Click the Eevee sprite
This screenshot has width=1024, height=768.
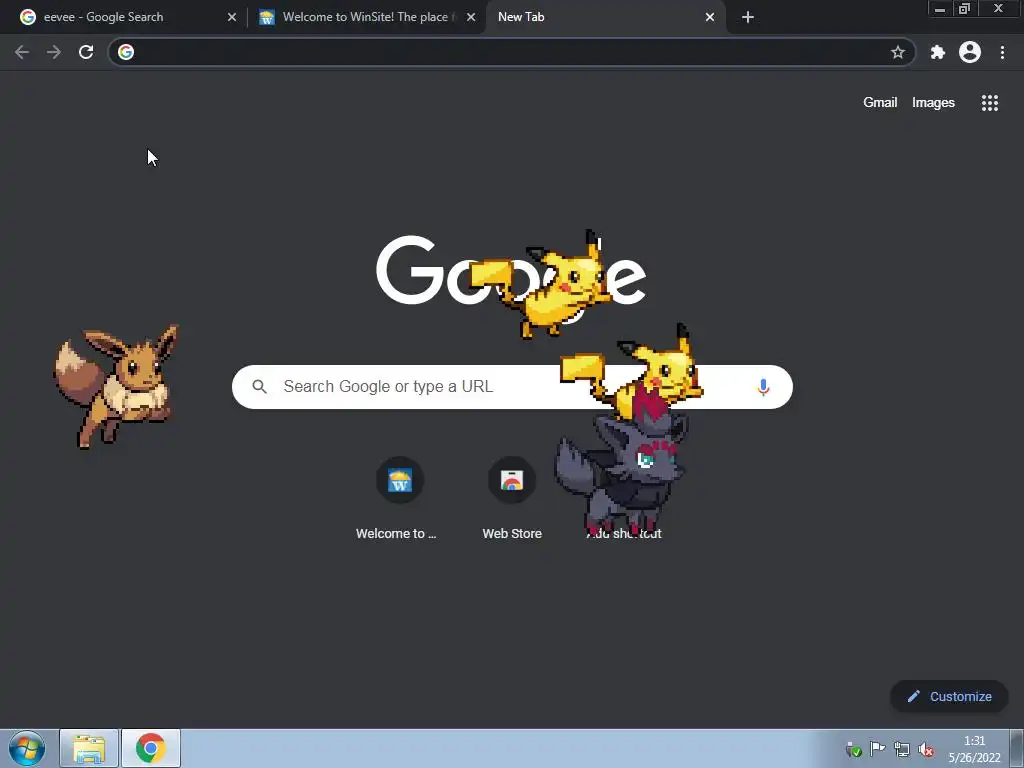click(116, 387)
